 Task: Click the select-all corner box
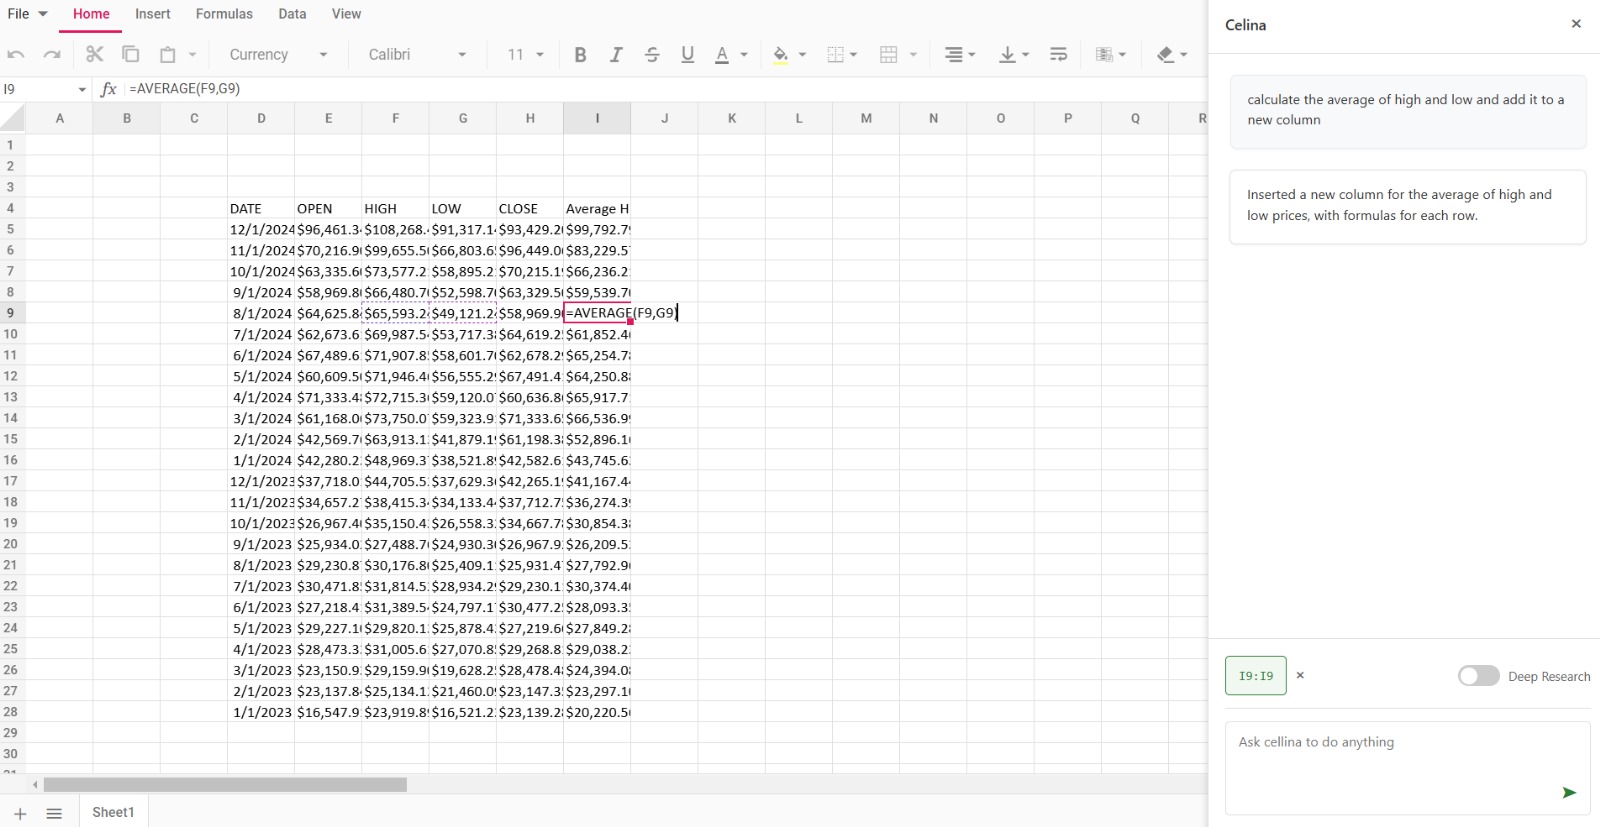12,118
